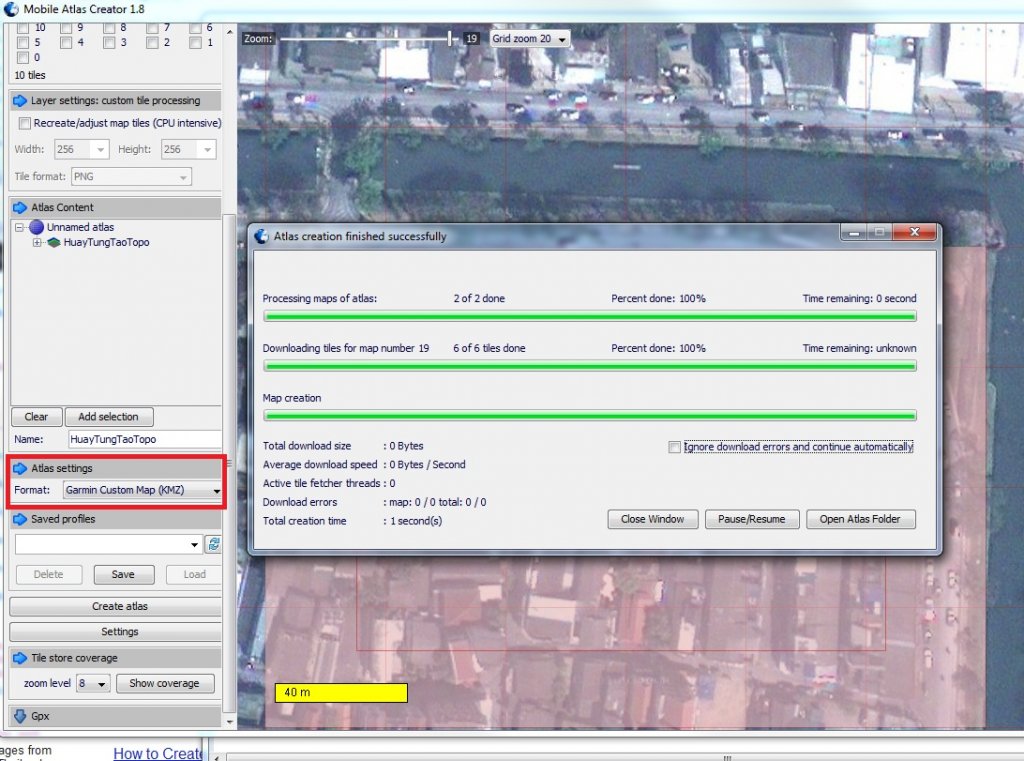This screenshot has height=761, width=1024.
Task: Click the map Zoom slider handle
Action: 450,39
